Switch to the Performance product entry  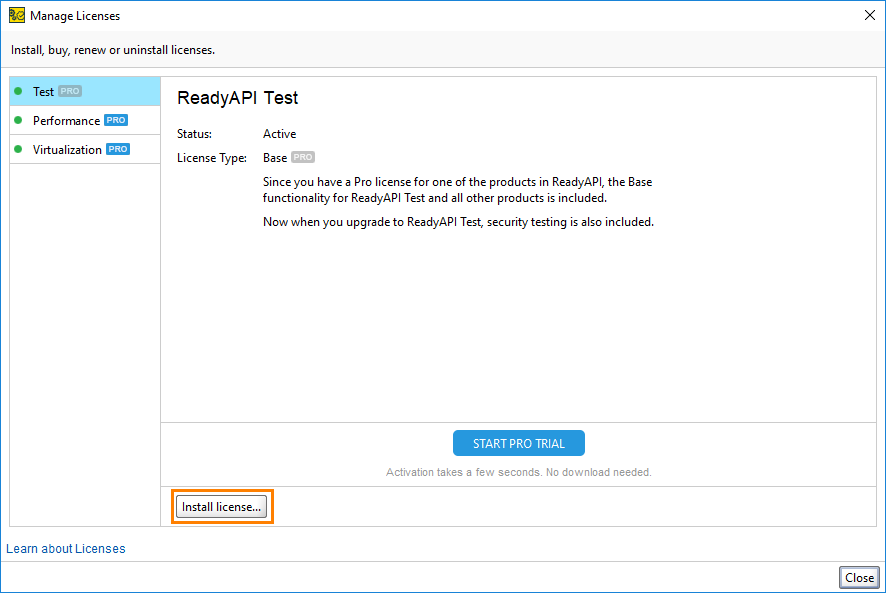[x=66, y=121]
